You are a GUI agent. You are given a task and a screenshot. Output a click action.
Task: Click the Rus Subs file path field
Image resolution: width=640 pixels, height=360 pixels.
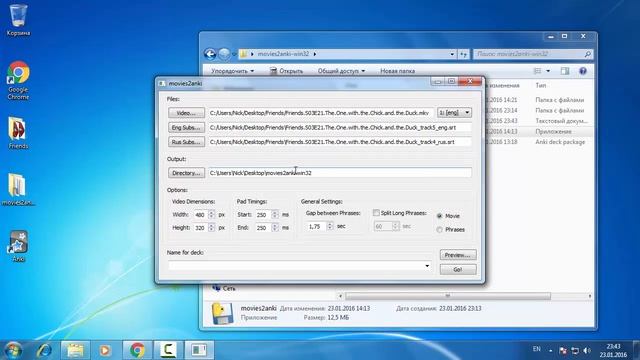(x=340, y=142)
